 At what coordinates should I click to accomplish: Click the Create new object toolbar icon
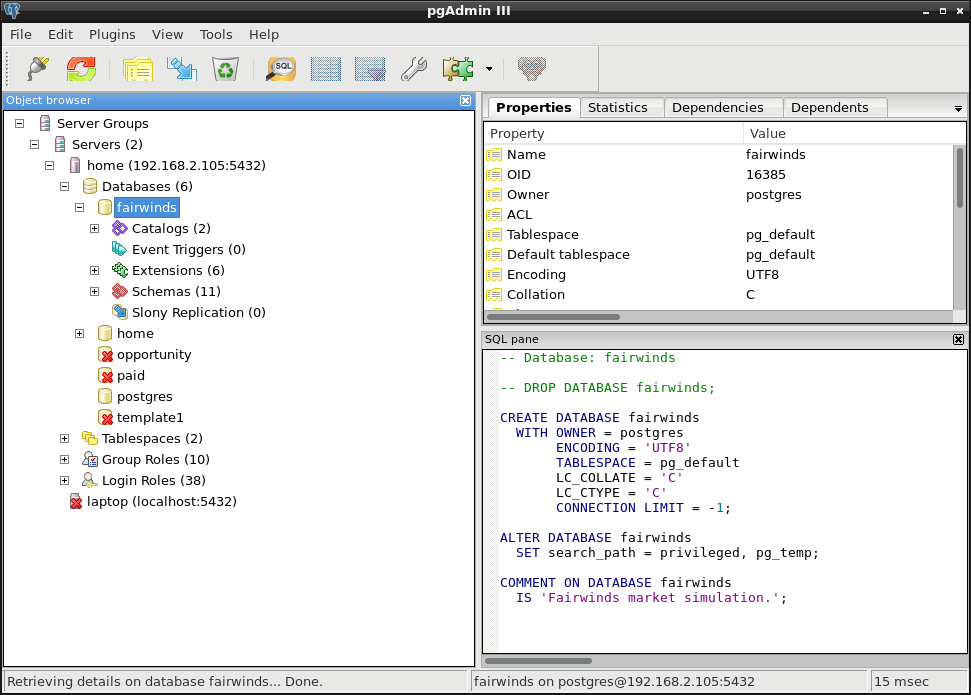[x=181, y=68]
